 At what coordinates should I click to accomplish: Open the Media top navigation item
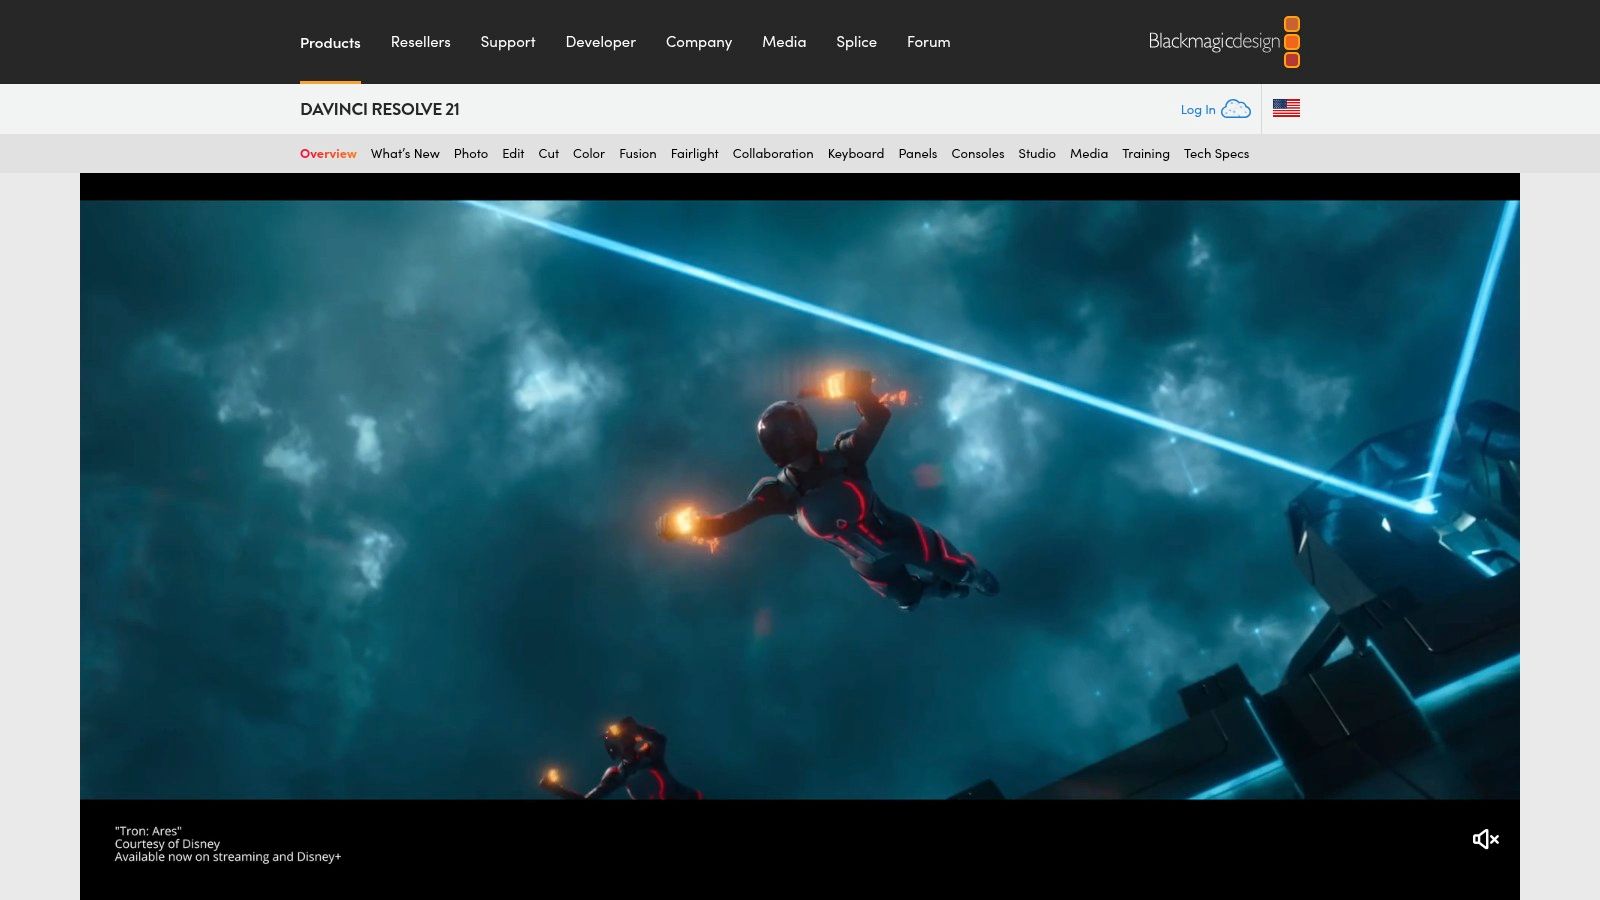click(784, 42)
